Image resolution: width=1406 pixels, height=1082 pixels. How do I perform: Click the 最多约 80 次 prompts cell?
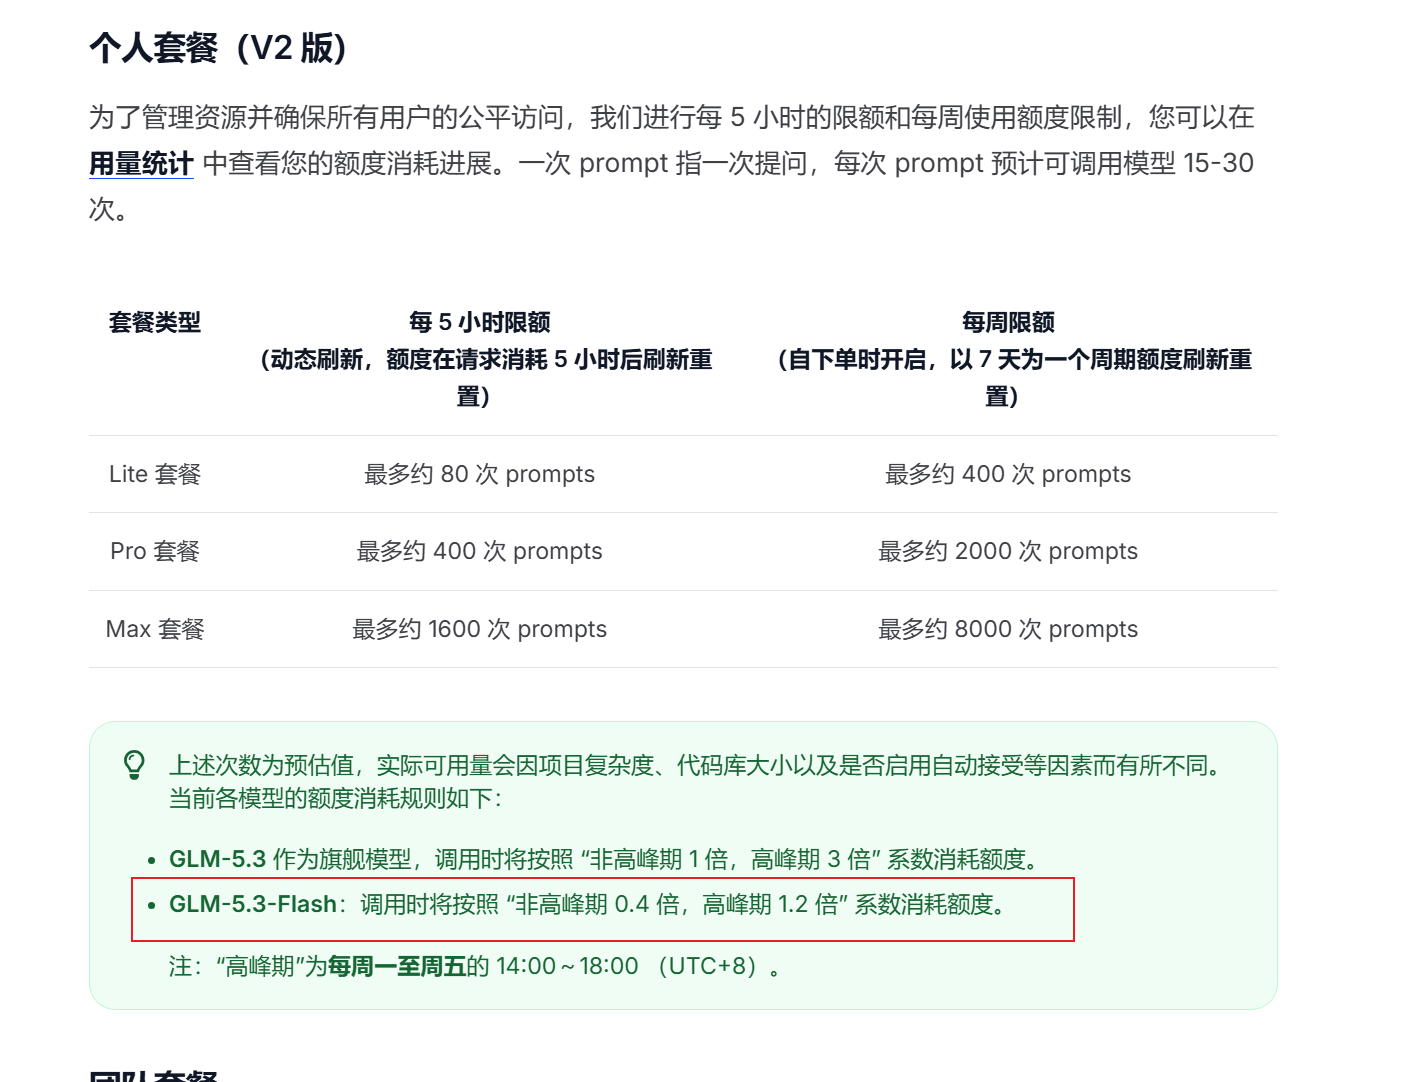coord(480,474)
